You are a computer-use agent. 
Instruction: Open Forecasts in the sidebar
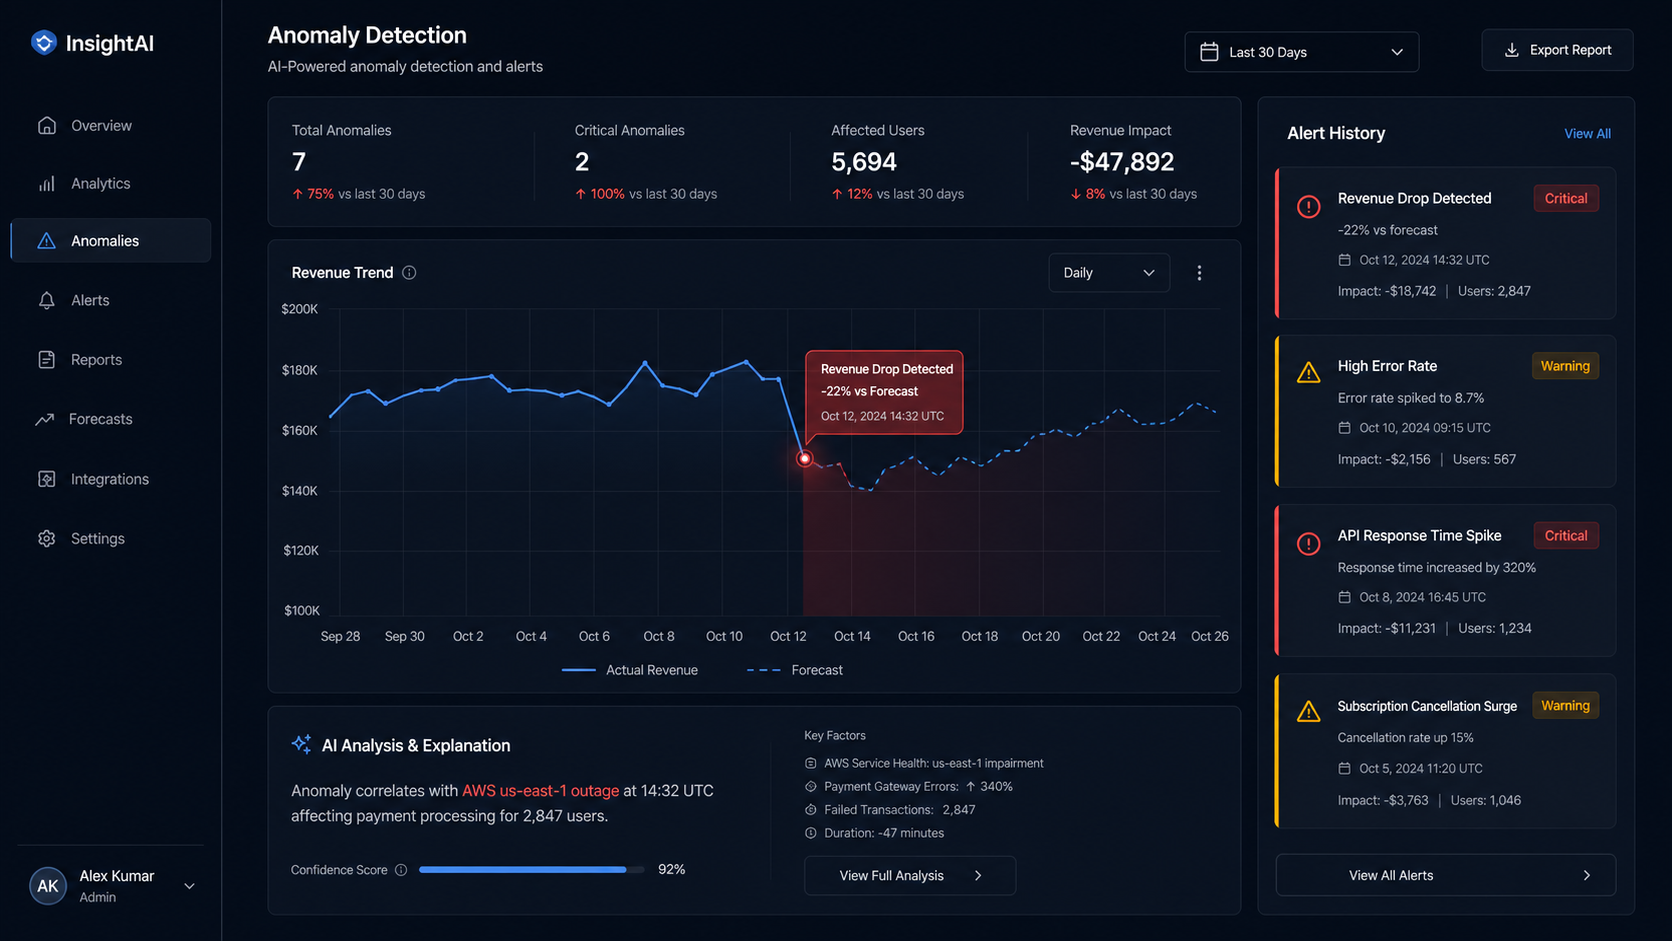110,419
